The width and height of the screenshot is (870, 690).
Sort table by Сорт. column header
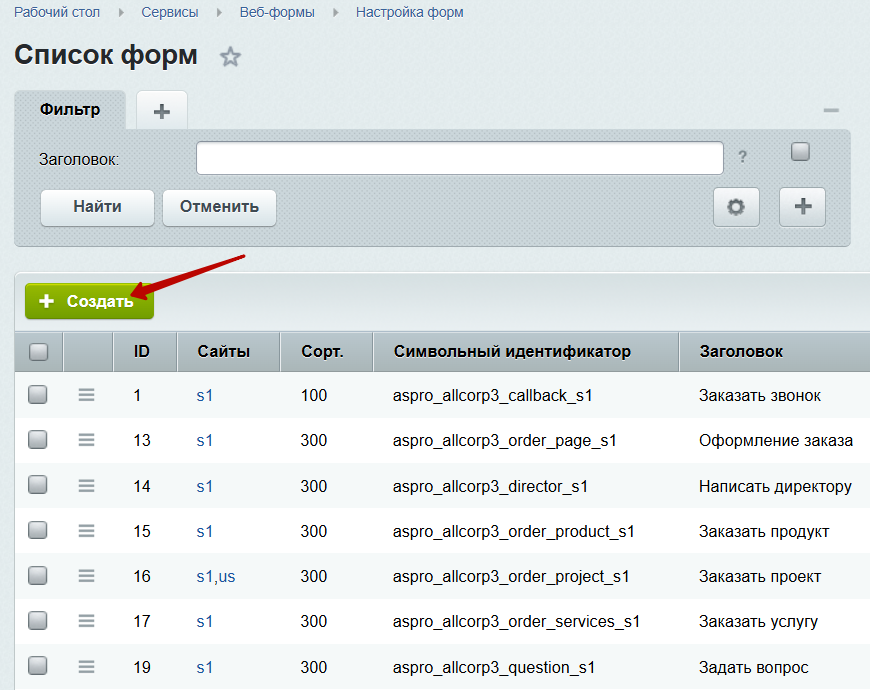[x=322, y=351]
